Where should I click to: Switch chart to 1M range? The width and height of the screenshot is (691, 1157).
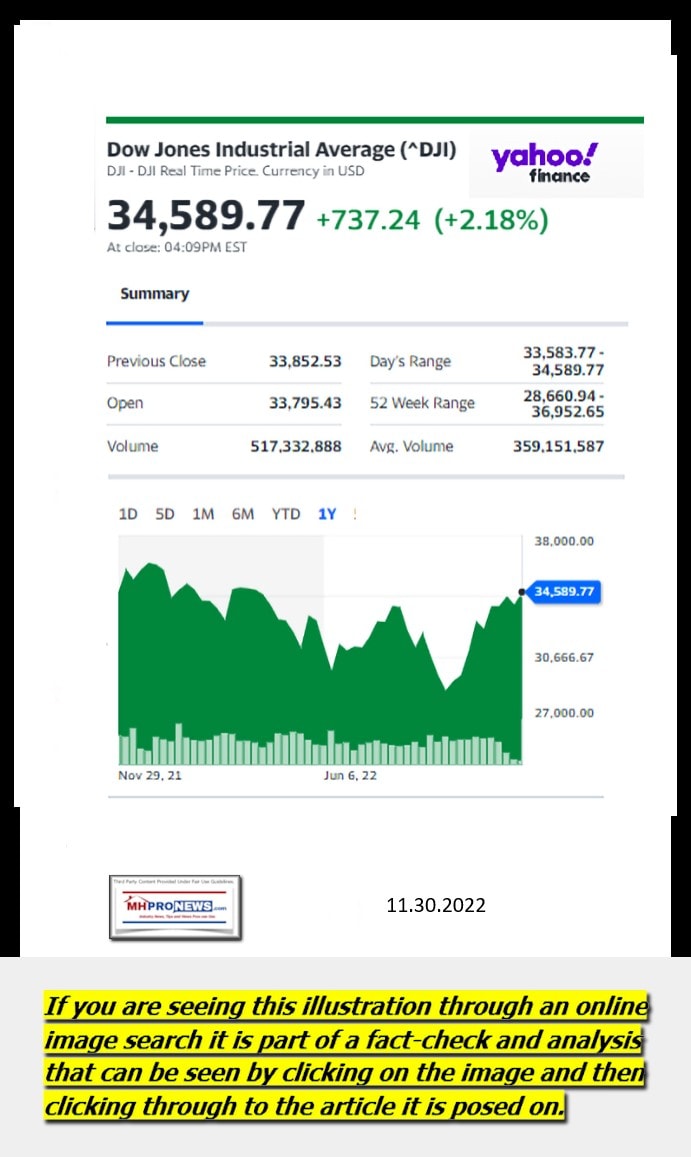pos(203,514)
